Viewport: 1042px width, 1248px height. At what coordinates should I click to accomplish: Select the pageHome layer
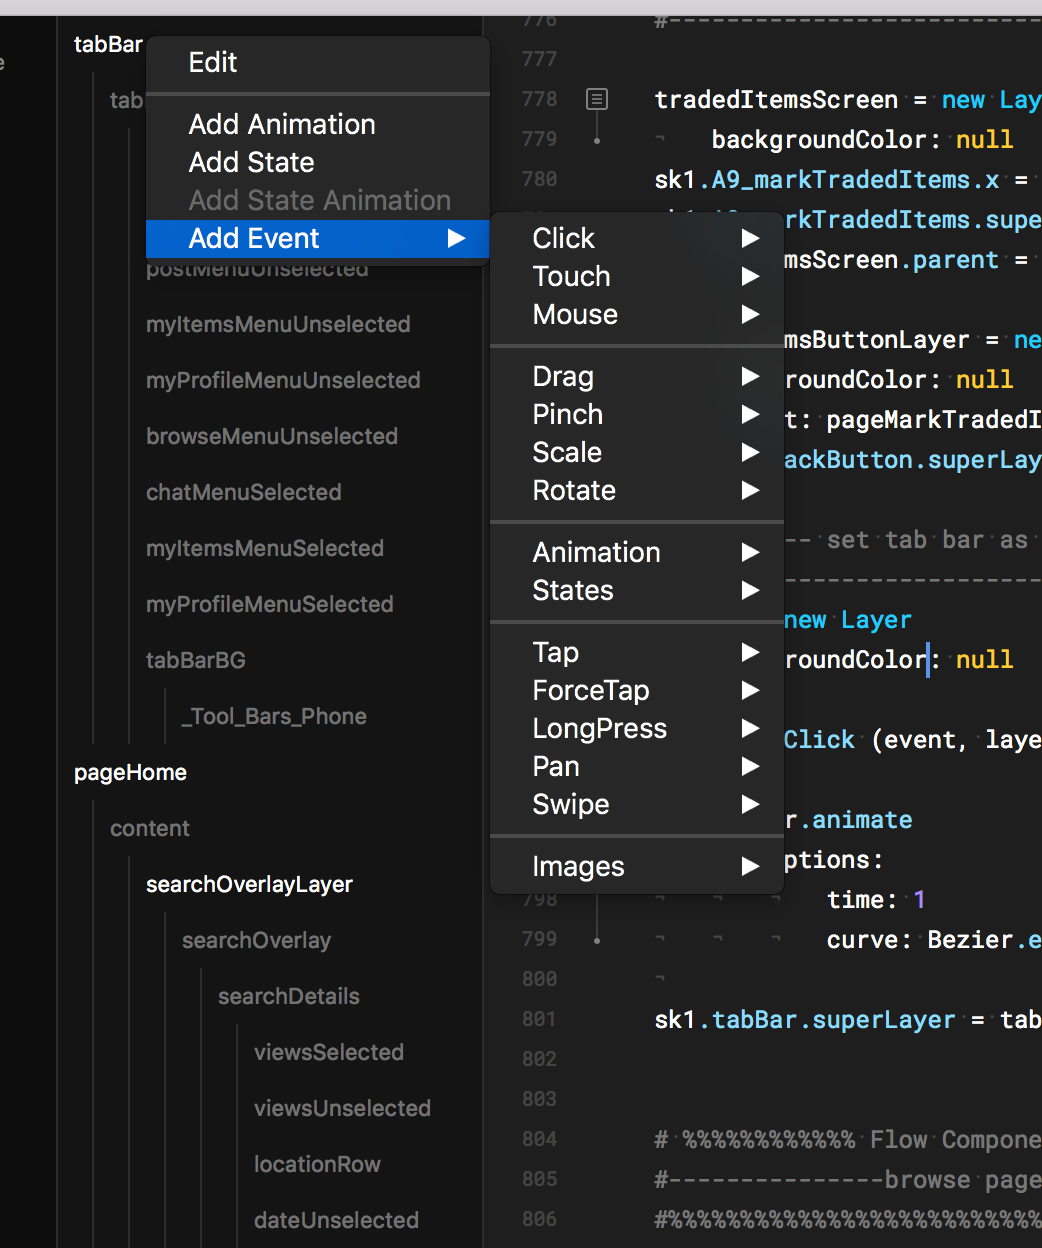(130, 772)
